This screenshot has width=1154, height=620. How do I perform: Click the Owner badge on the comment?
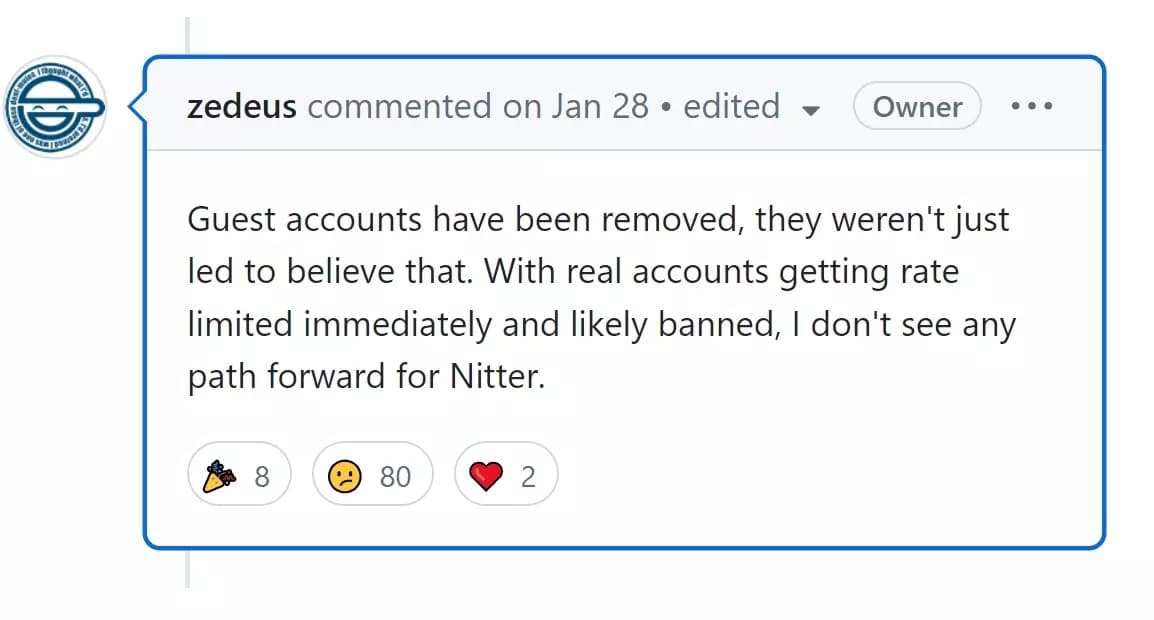pyautogui.click(x=916, y=105)
